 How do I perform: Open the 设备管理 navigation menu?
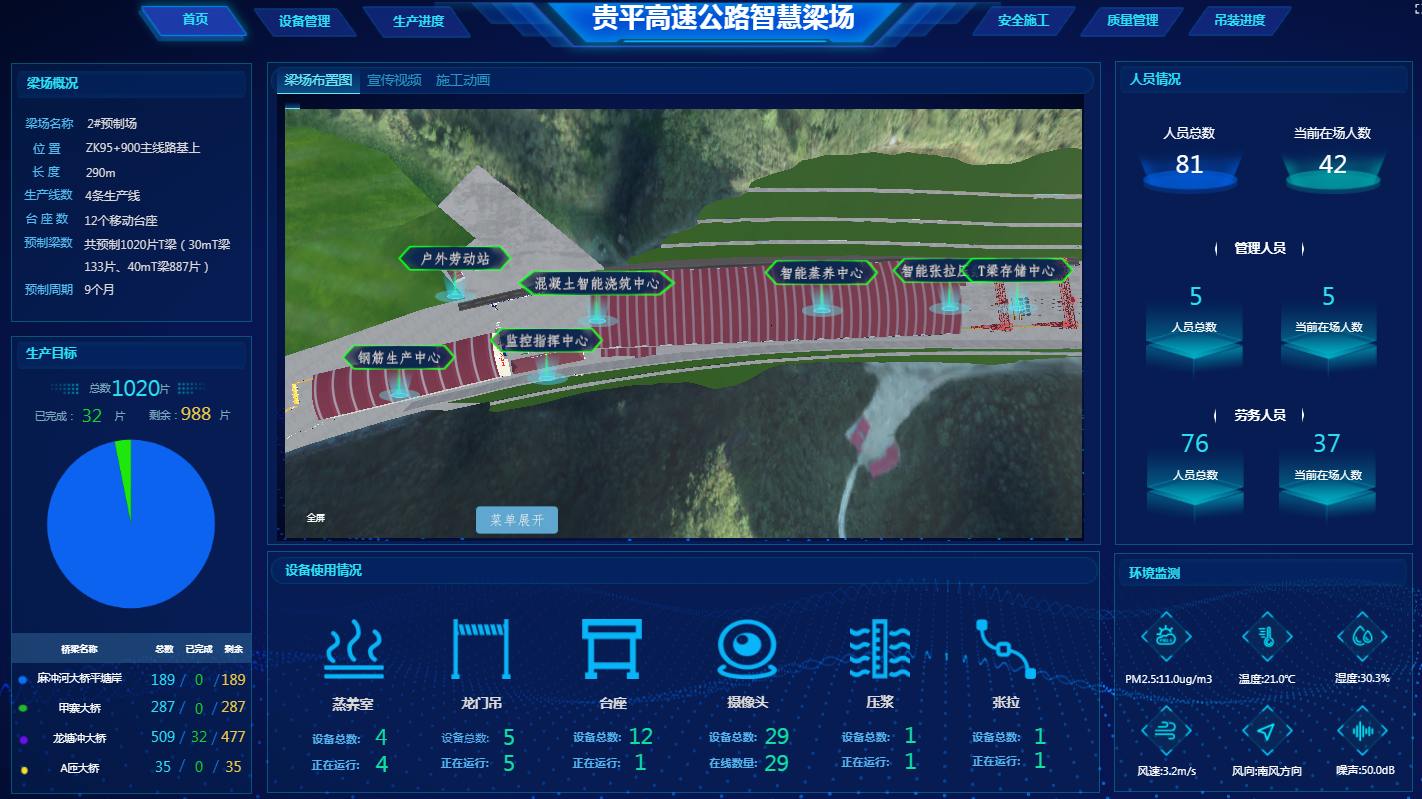coord(305,21)
